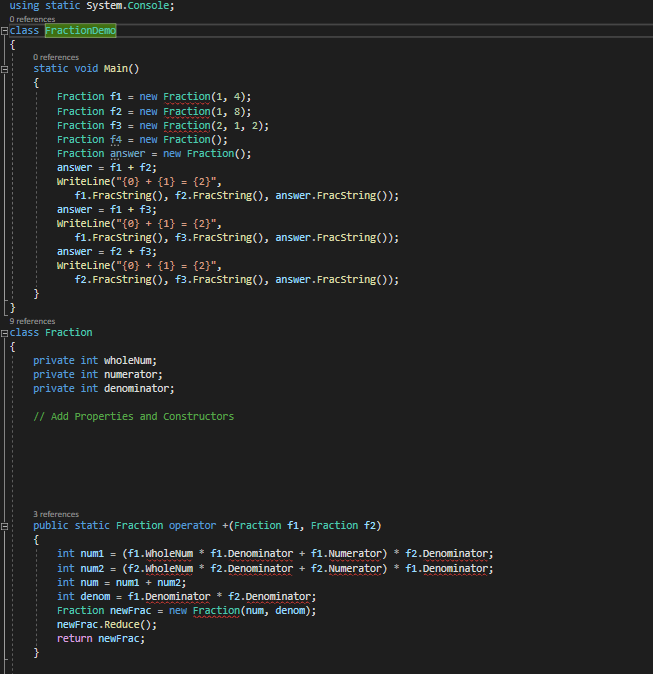This screenshot has height=674, width=653.
Task: Click 'Main()' method name
Action: tap(122, 69)
